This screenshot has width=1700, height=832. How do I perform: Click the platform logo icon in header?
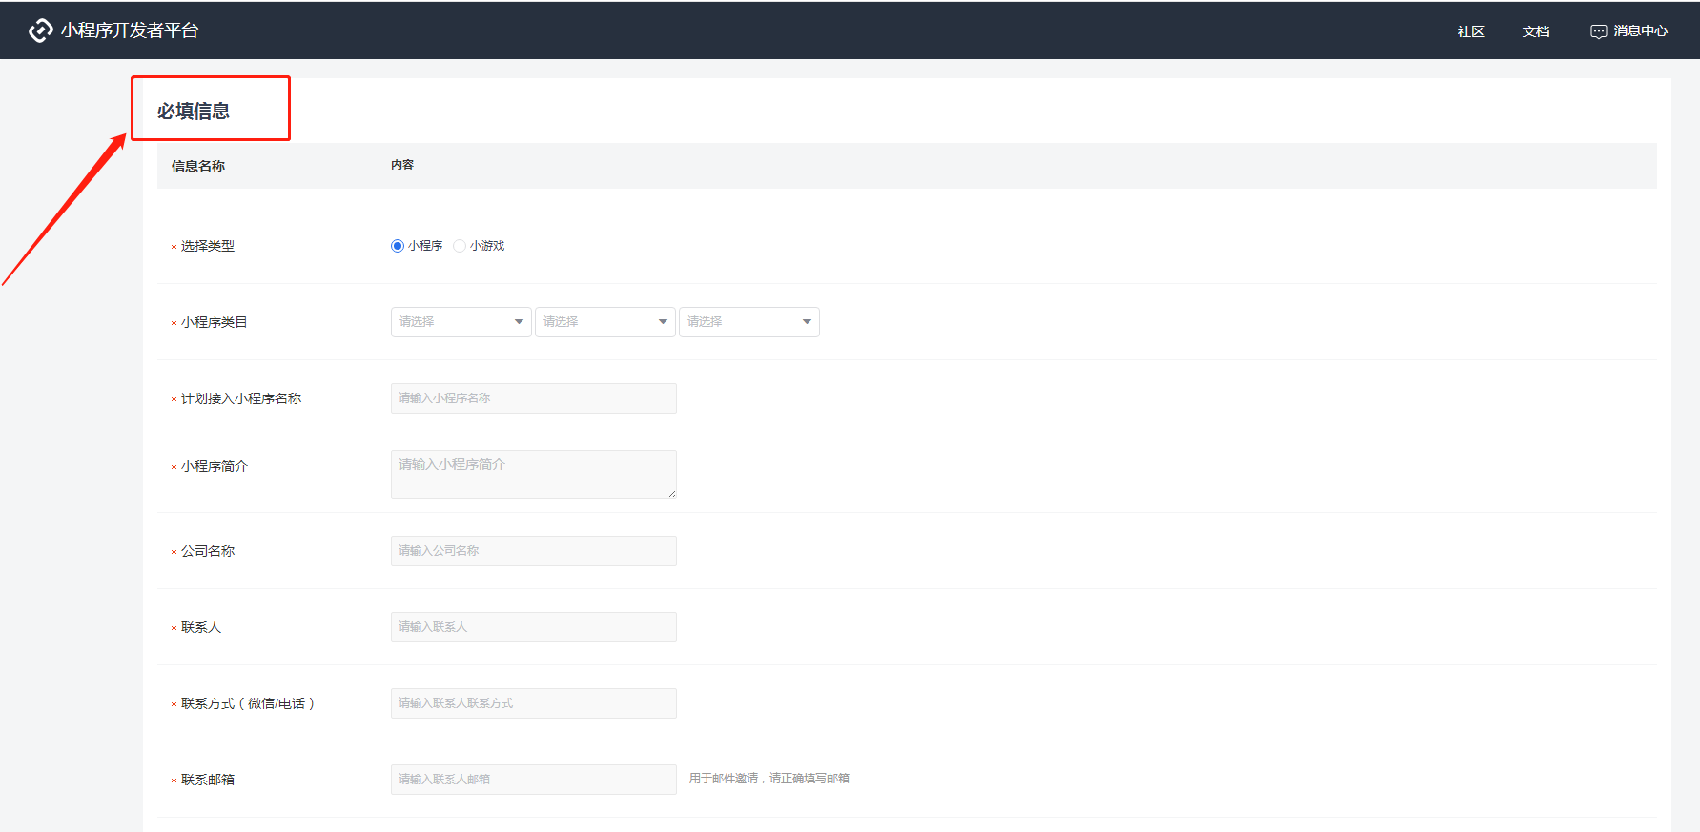40,31
